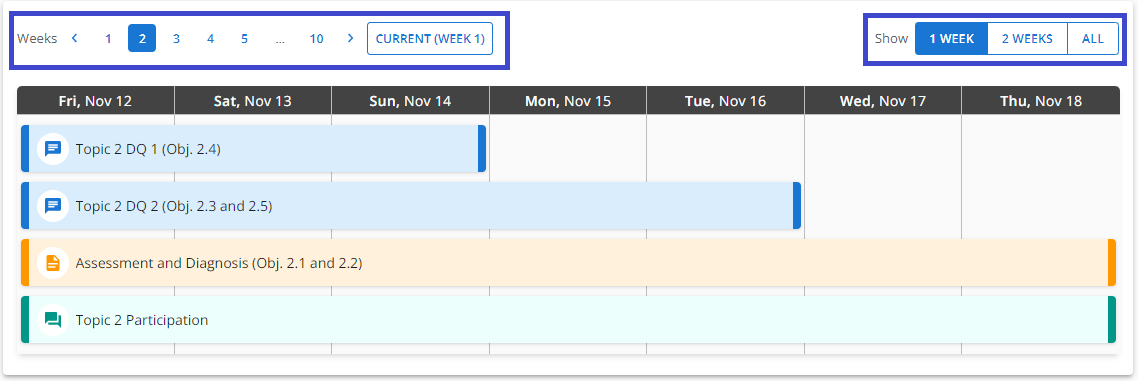
Task: Jump to Current (Week 1)
Action: point(430,38)
